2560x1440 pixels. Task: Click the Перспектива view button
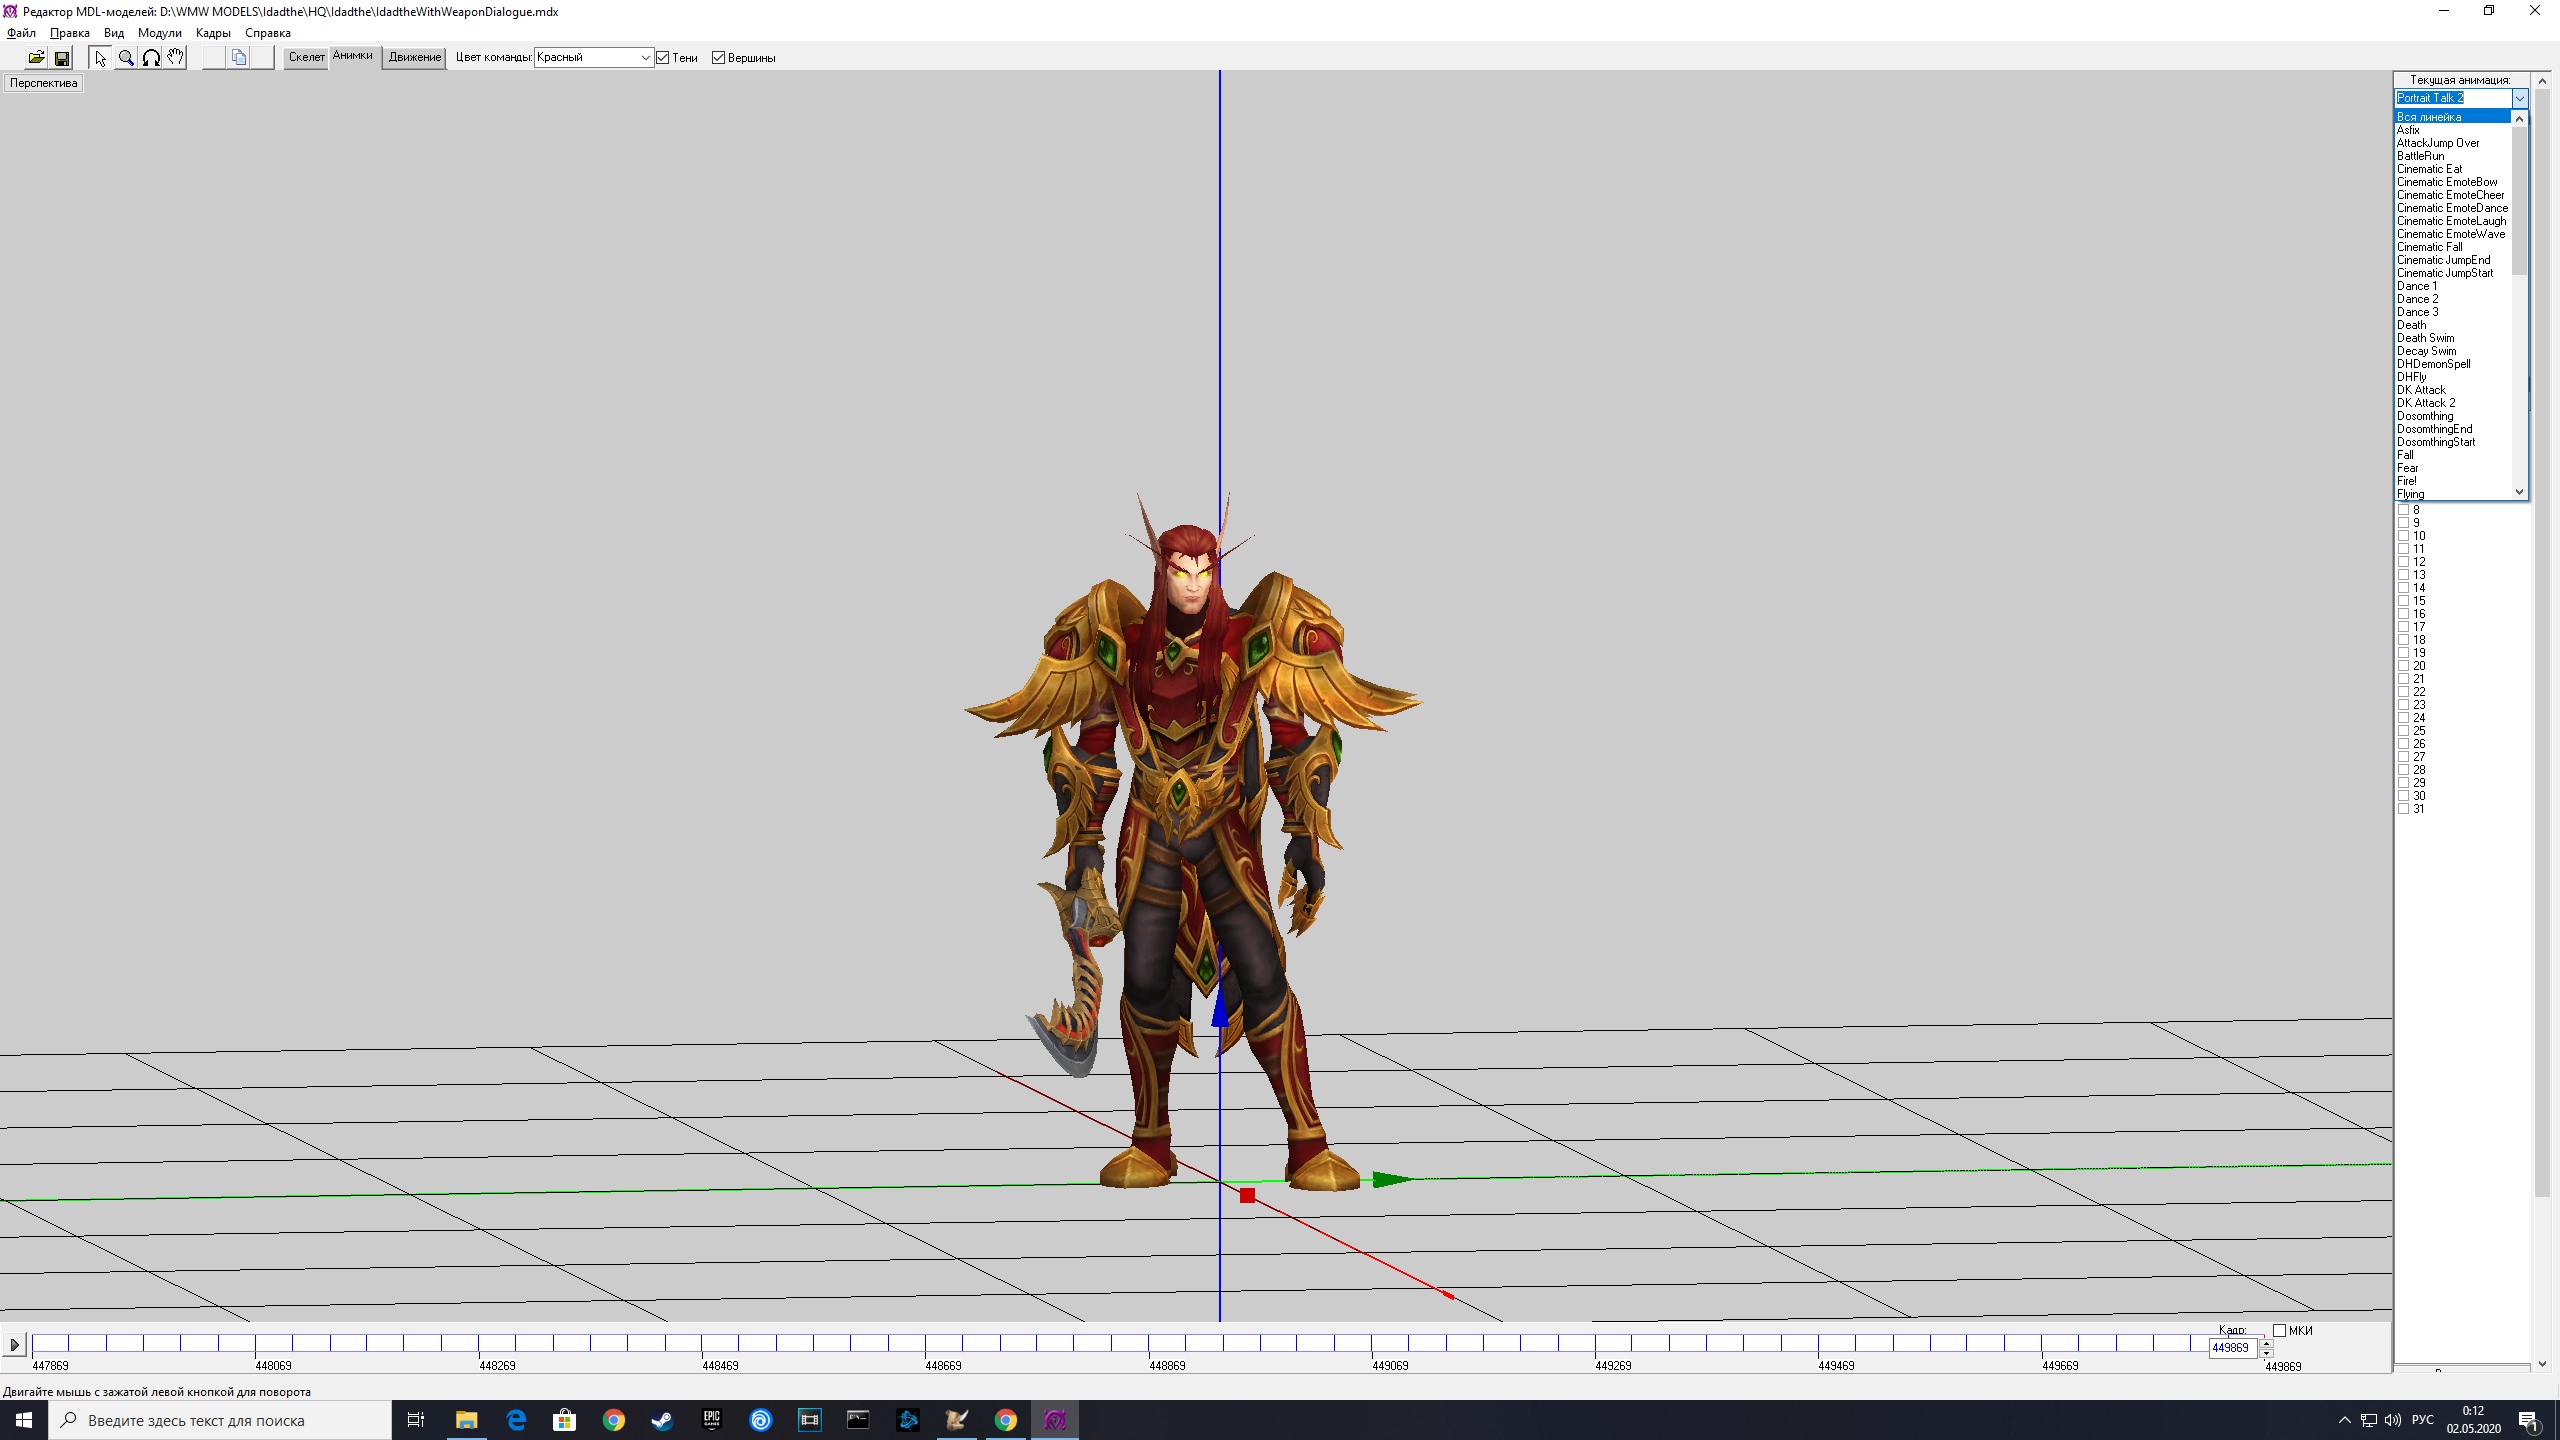(43, 83)
